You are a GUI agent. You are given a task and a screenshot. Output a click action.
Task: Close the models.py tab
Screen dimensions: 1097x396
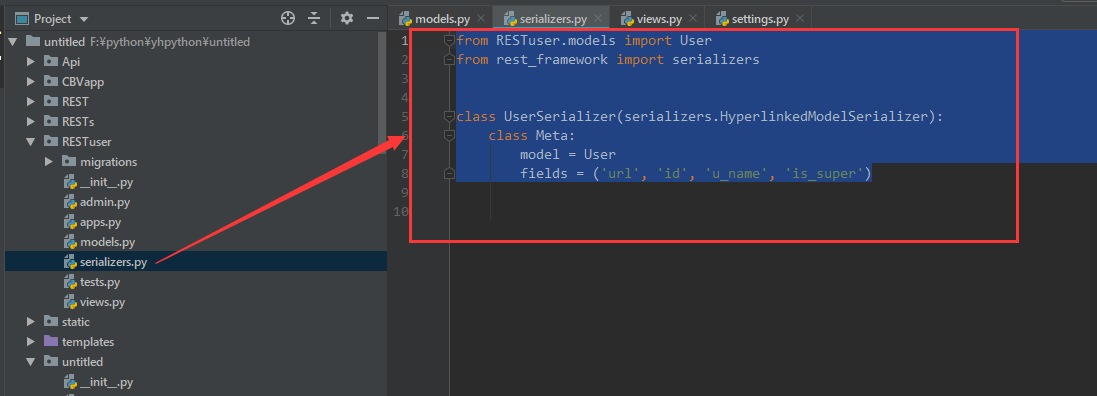[x=481, y=19]
